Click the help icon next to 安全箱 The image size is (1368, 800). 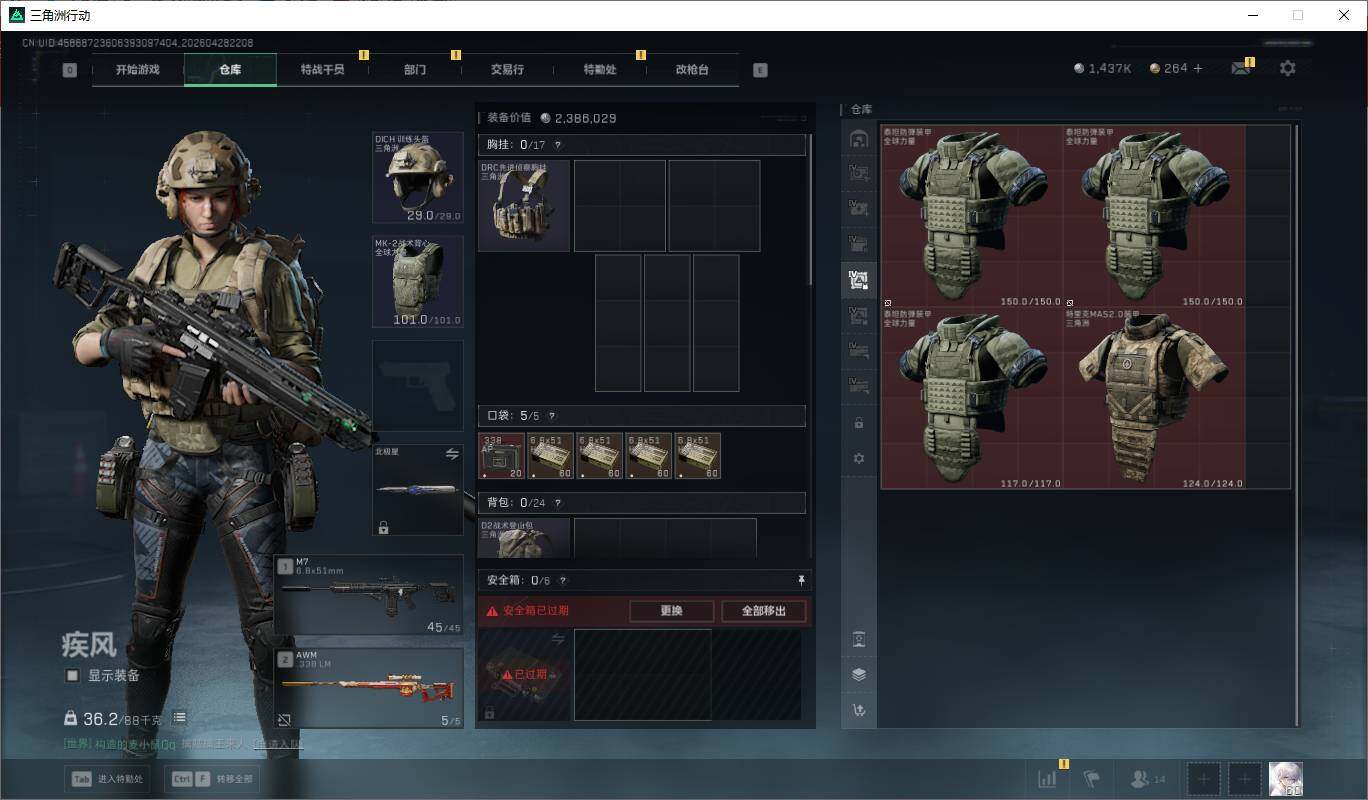point(563,581)
